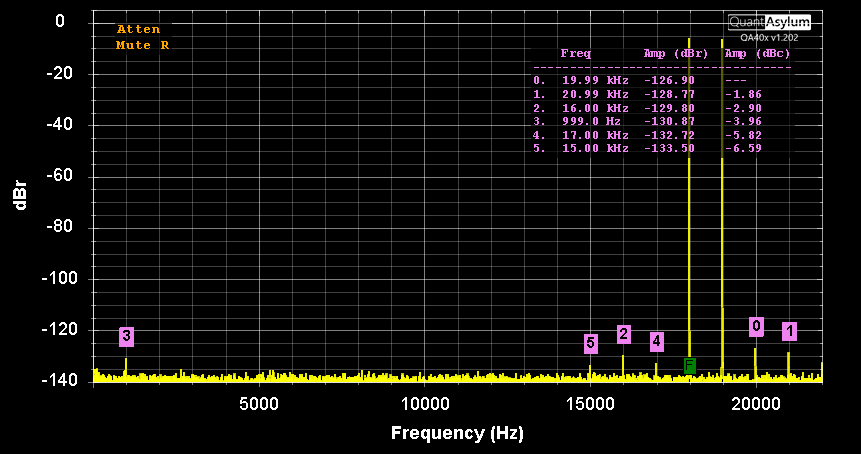
Task: Click peak marker 4 at 17 kHz
Action: [657, 341]
